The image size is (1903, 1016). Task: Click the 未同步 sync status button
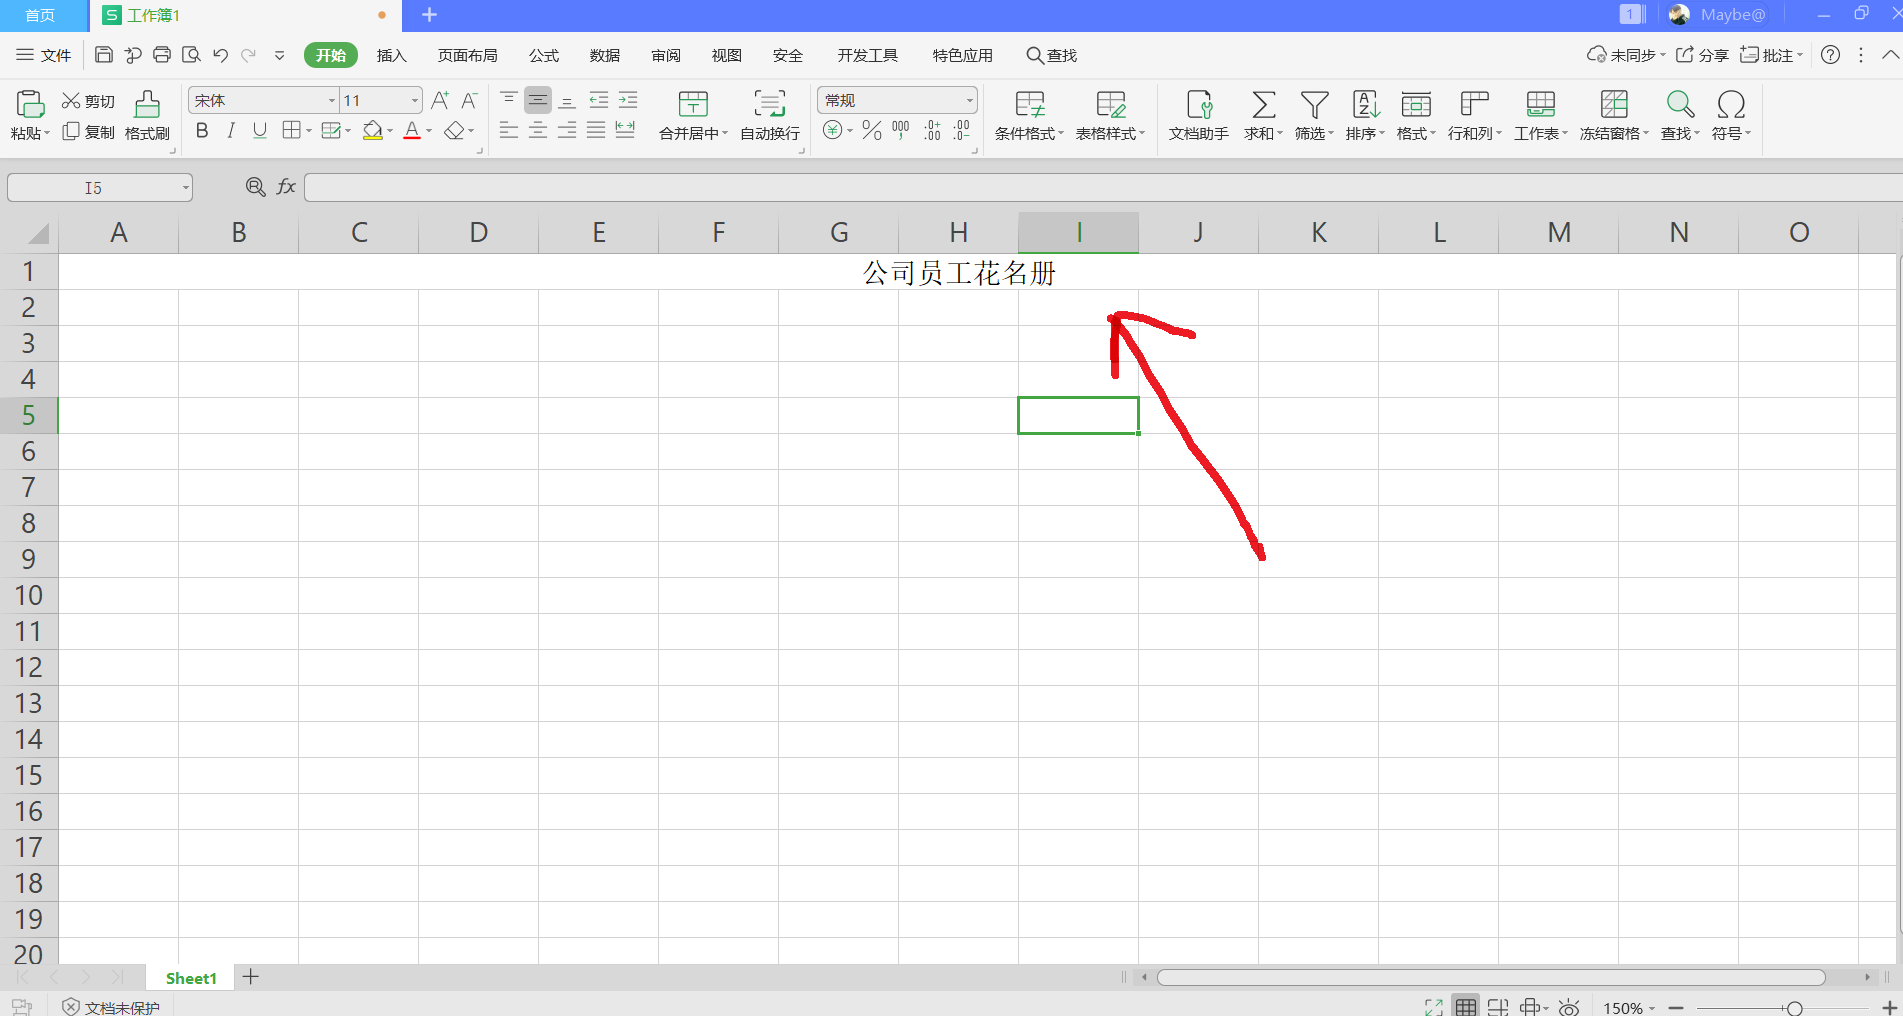point(1626,55)
